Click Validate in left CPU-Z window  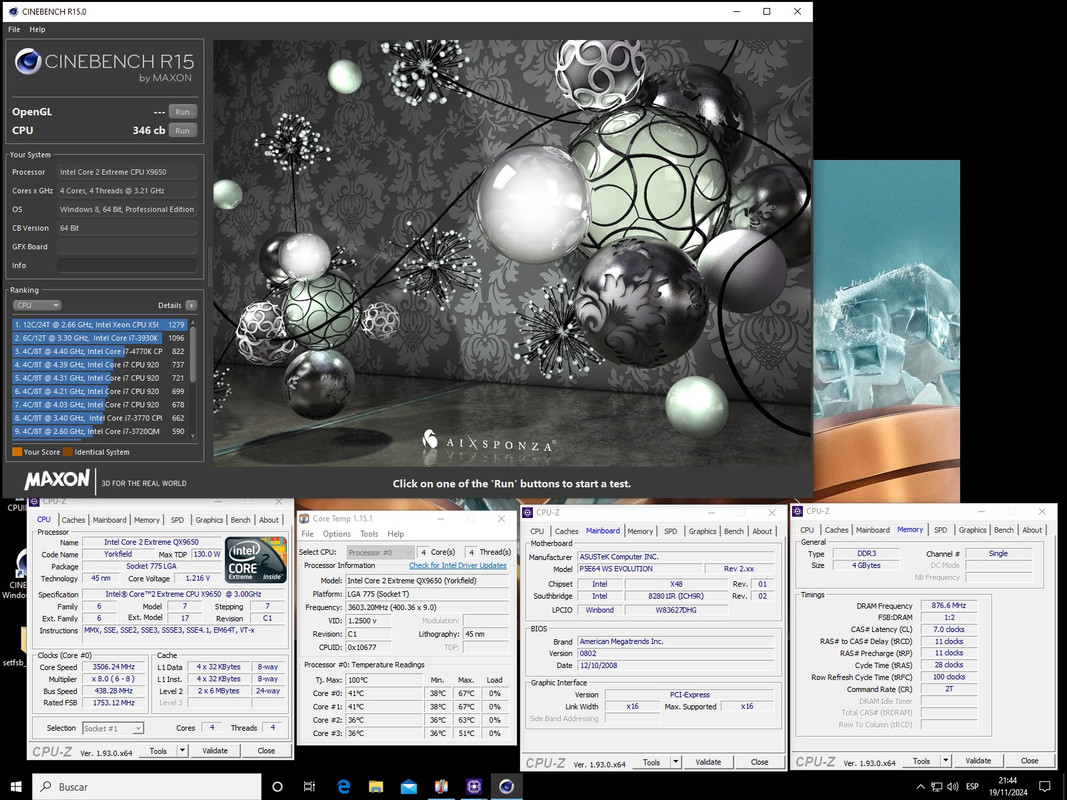point(215,751)
